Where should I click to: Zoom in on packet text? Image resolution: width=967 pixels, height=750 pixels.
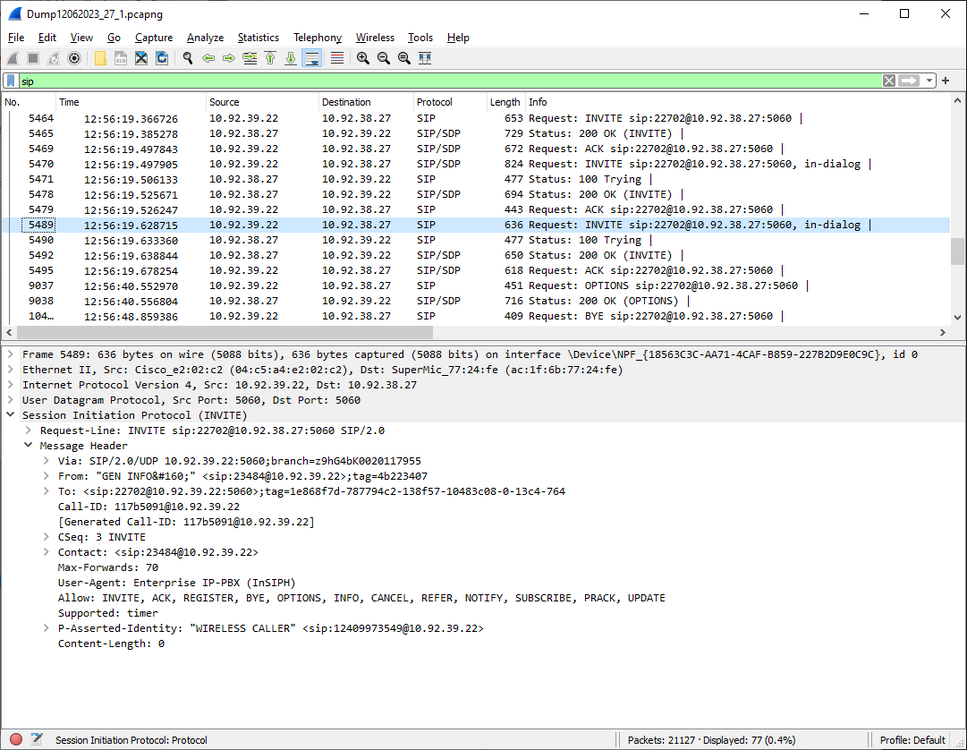click(x=363, y=59)
